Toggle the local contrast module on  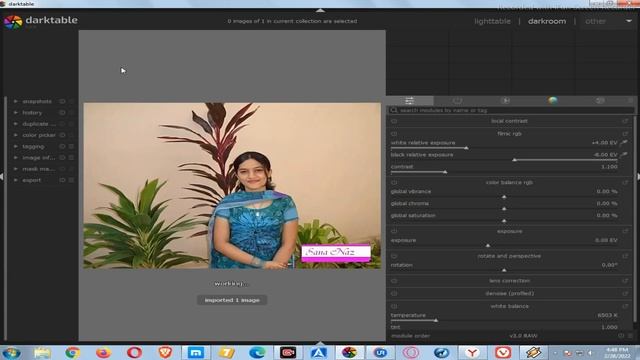394,121
